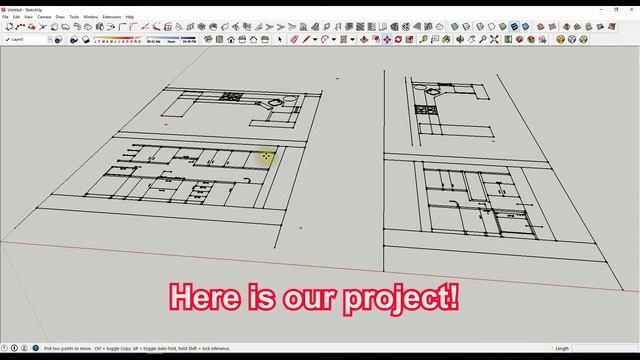This screenshot has height=360, width=640.
Task: Expand the Arc tool dropdown arrow
Action: (334, 40)
